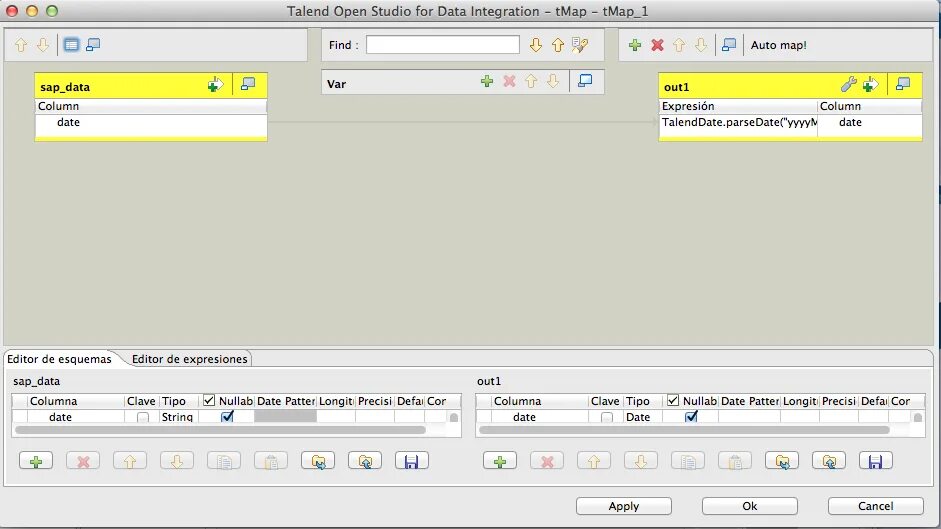Image resolution: width=941 pixels, height=529 pixels.
Task: Switch to Editor de expresiones tab
Action: (x=189, y=359)
